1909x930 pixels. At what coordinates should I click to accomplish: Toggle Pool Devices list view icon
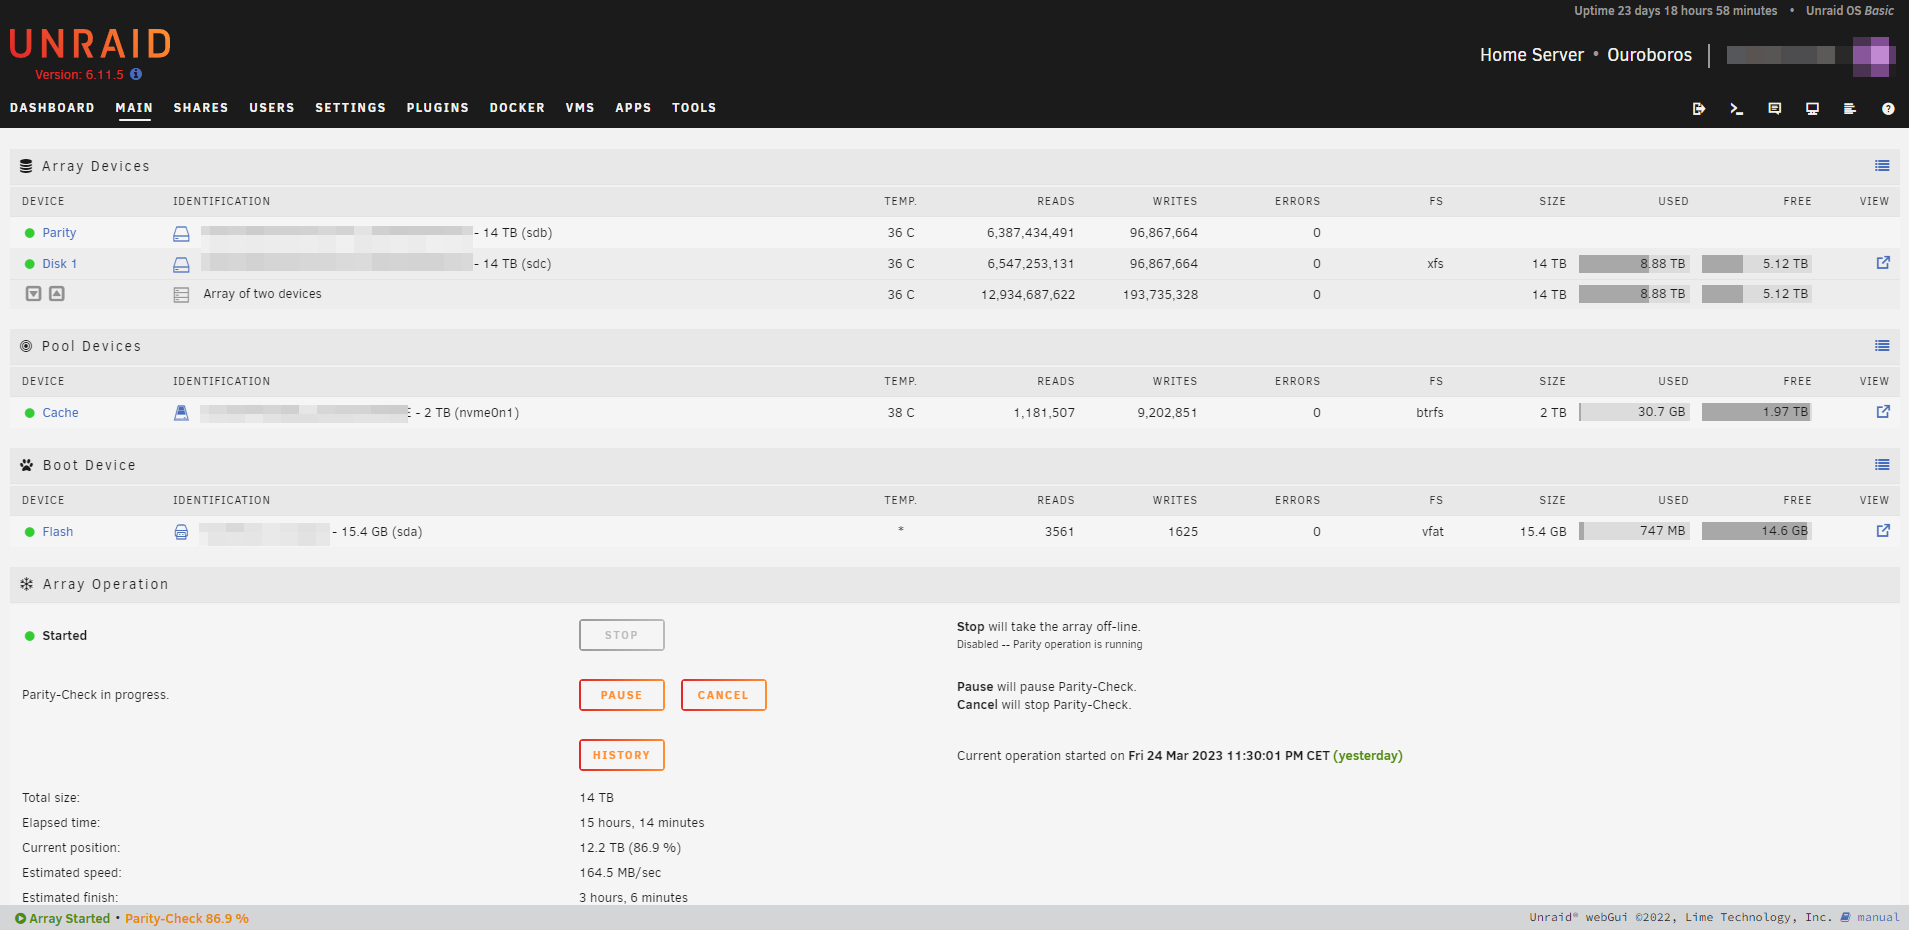(1882, 346)
